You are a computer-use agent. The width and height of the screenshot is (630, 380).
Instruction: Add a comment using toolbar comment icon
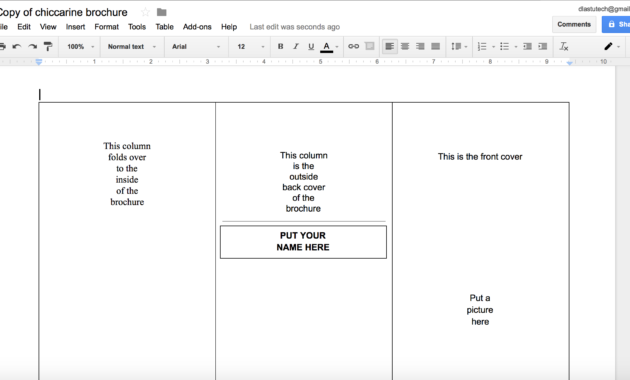tap(370, 46)
